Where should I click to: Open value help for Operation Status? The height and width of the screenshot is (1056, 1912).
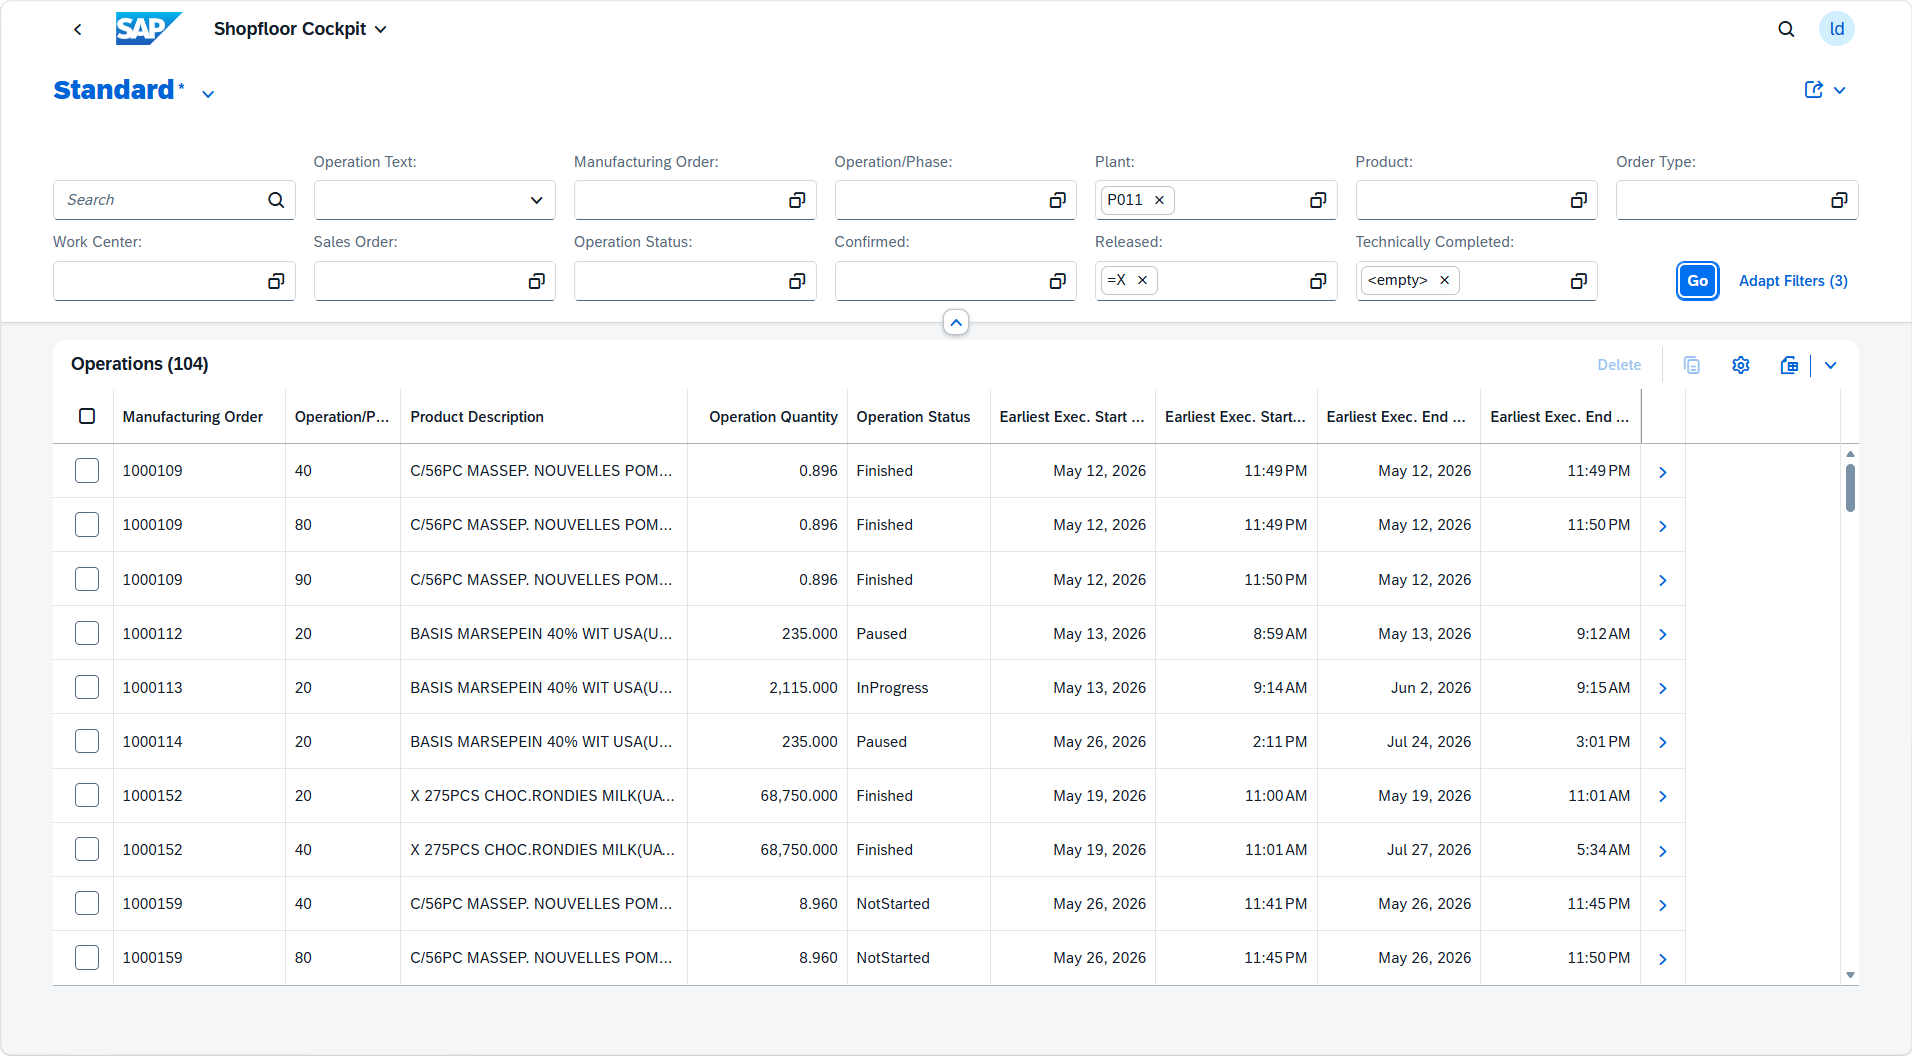(x=797, y=281)
